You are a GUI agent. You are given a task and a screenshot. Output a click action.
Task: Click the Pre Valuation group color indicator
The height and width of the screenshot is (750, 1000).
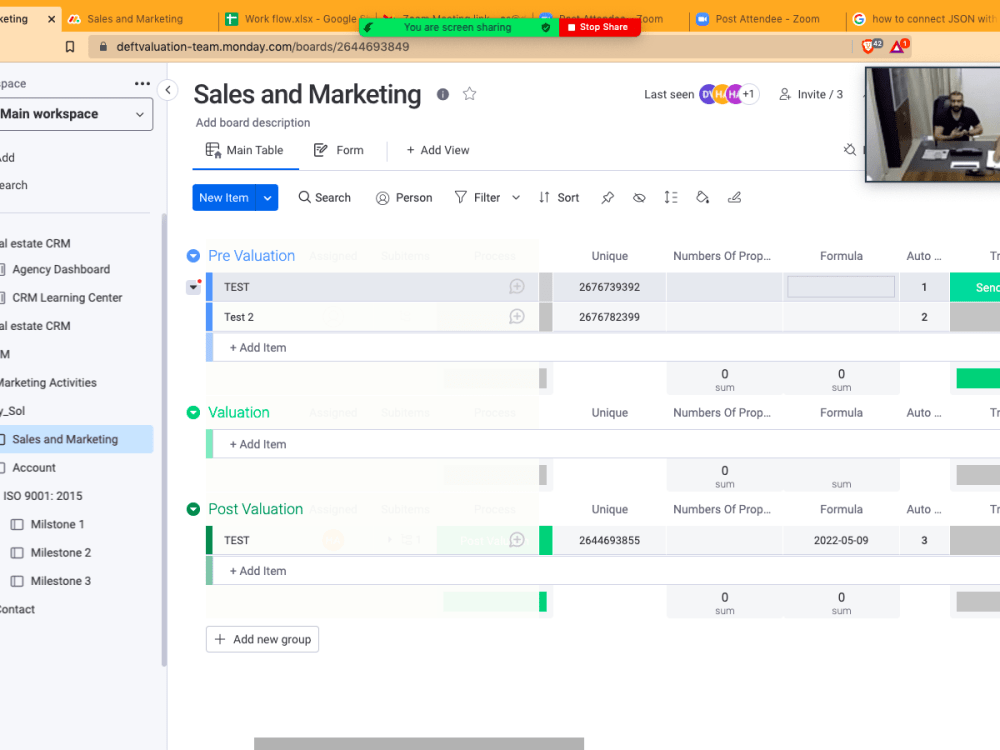click(192, 255)
